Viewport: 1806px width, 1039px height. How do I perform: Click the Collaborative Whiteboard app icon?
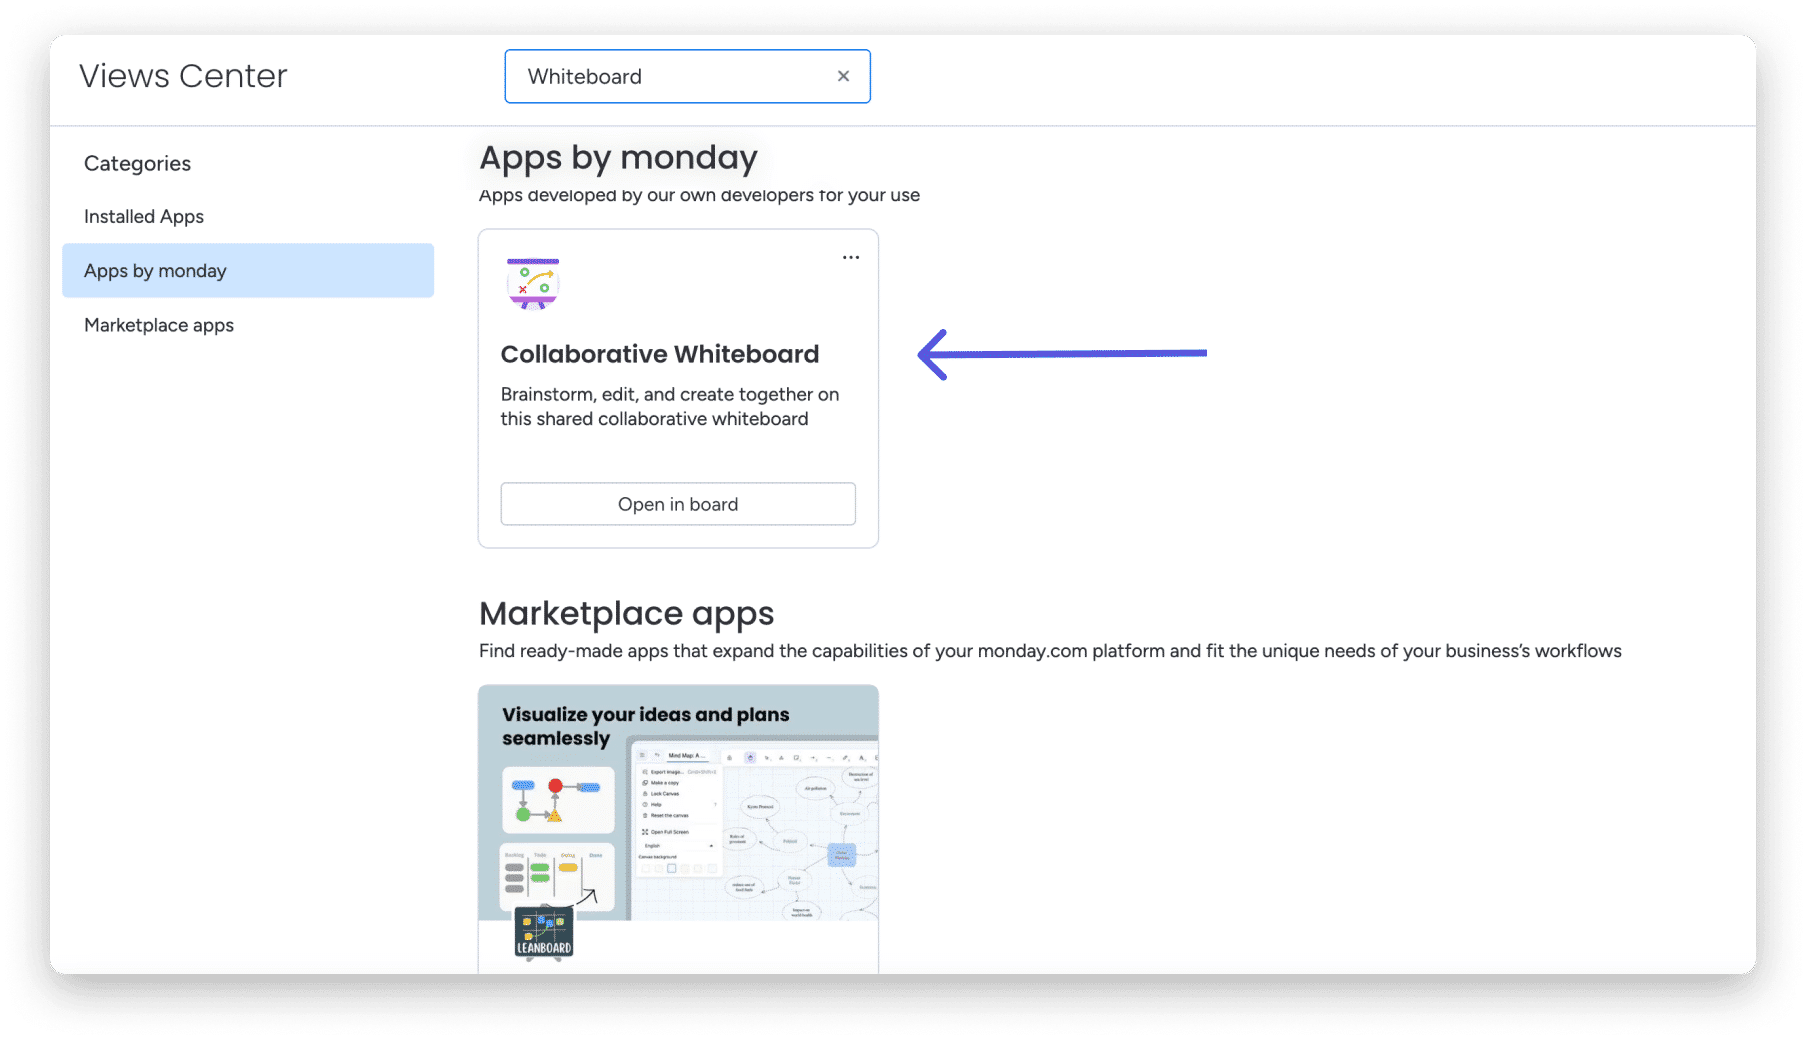pos(533,284)
